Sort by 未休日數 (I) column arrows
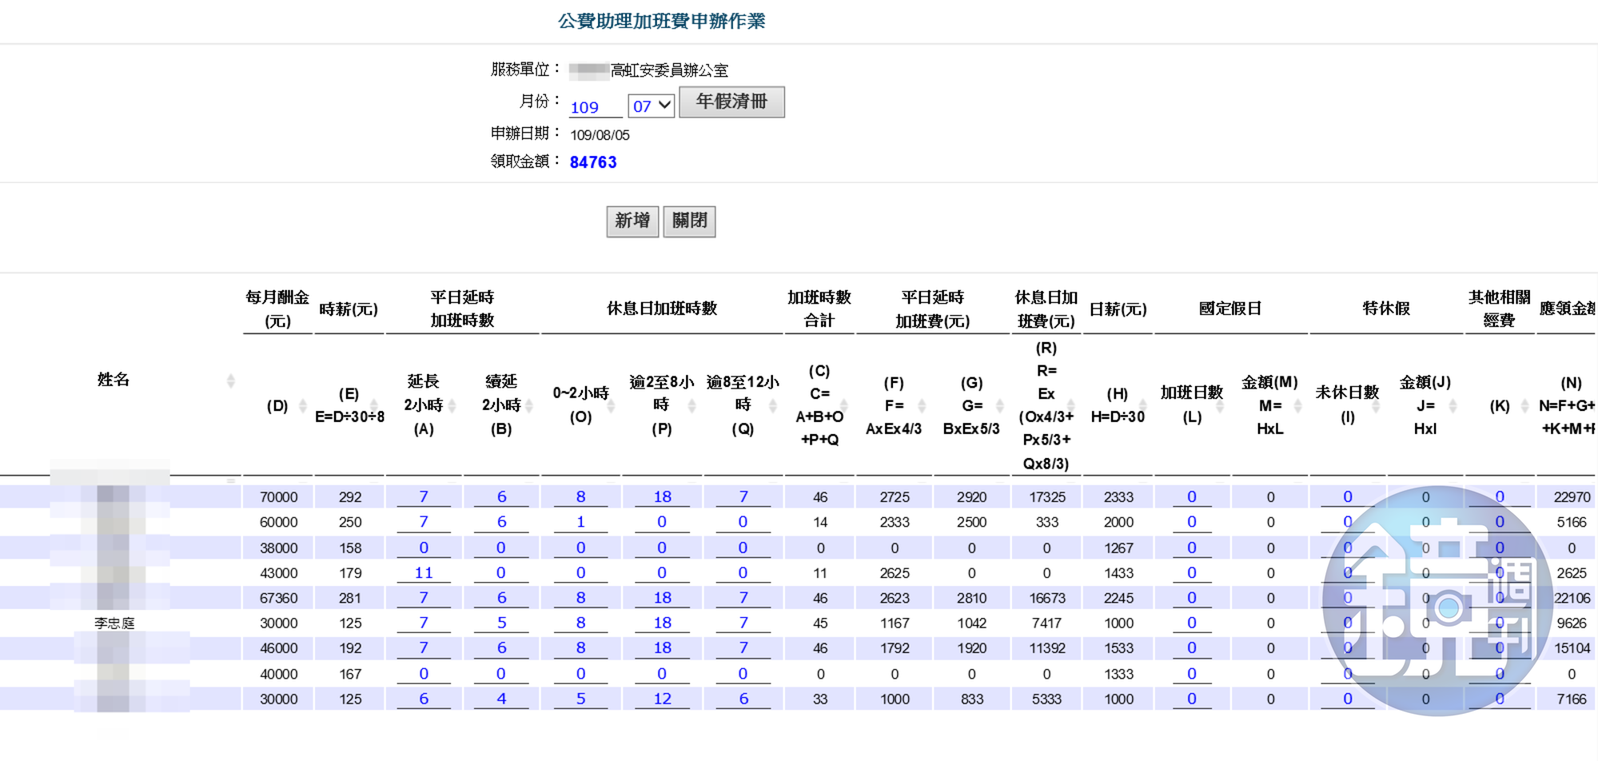This screenshot has height=761, width=1598. click(x=1375, y=405)
